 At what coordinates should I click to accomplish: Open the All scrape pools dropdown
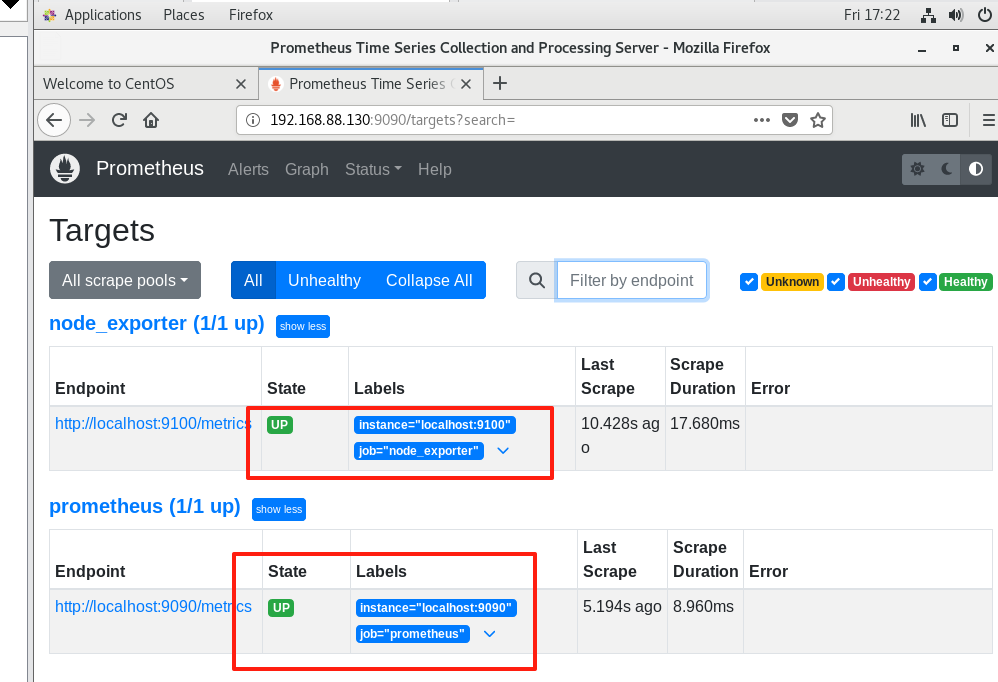coord(125,280)
